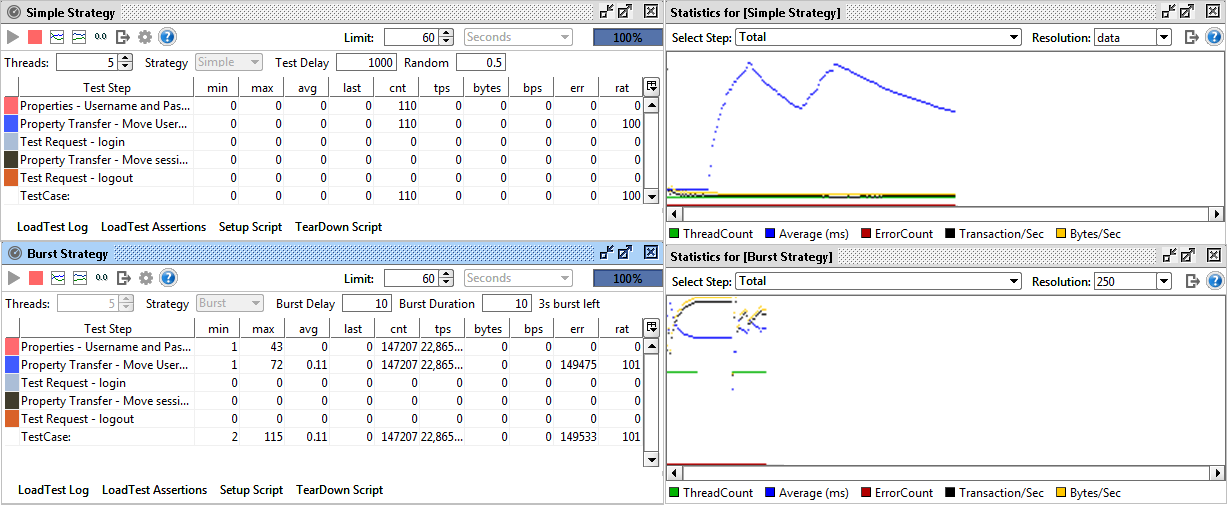Focus the Limit field in Simple Strategy

[411, 37]
